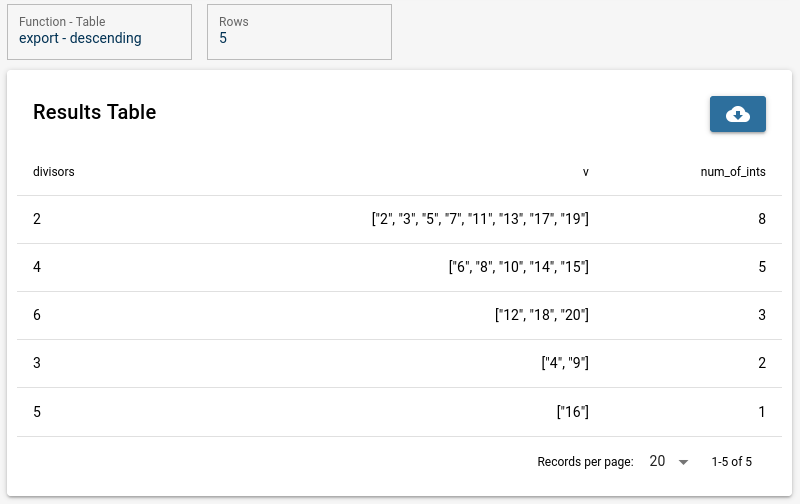Sort by the v column header

[x=586, y=172]
